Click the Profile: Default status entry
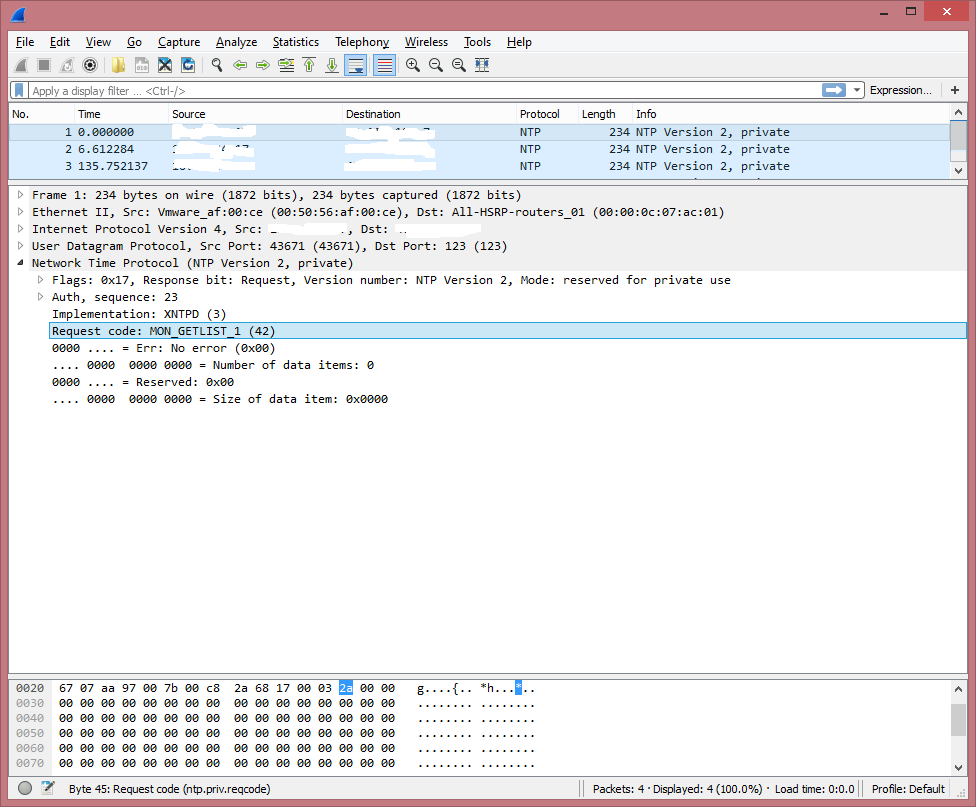The width and height of the screenshot is (976, 807). [908, 789]
